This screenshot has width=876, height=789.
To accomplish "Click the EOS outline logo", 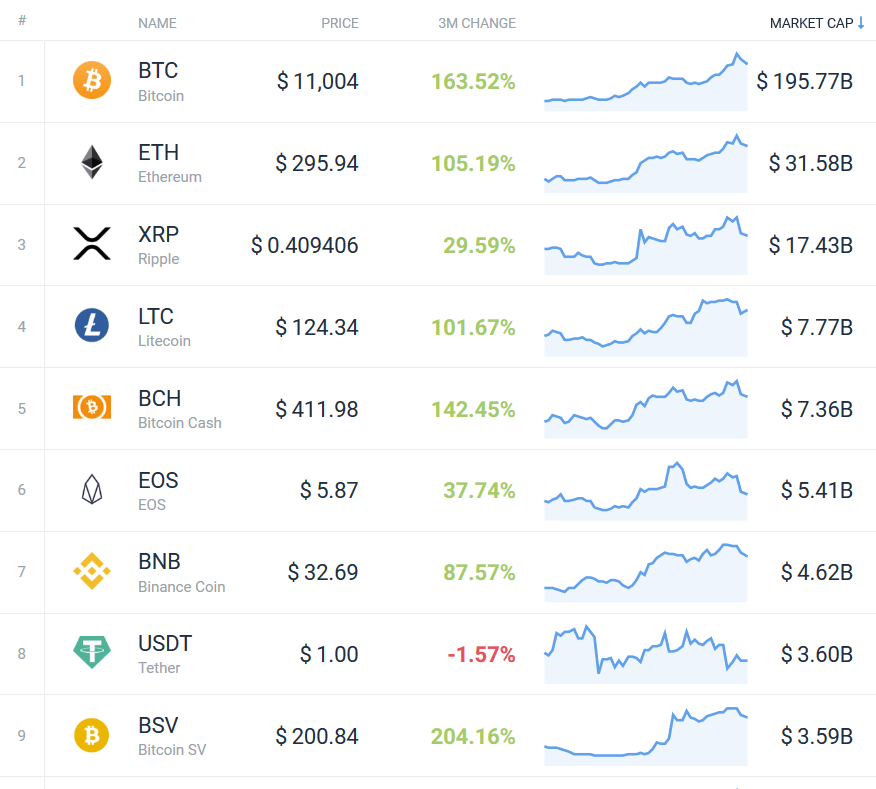I will pyautogui.click(x=92, y=489).
